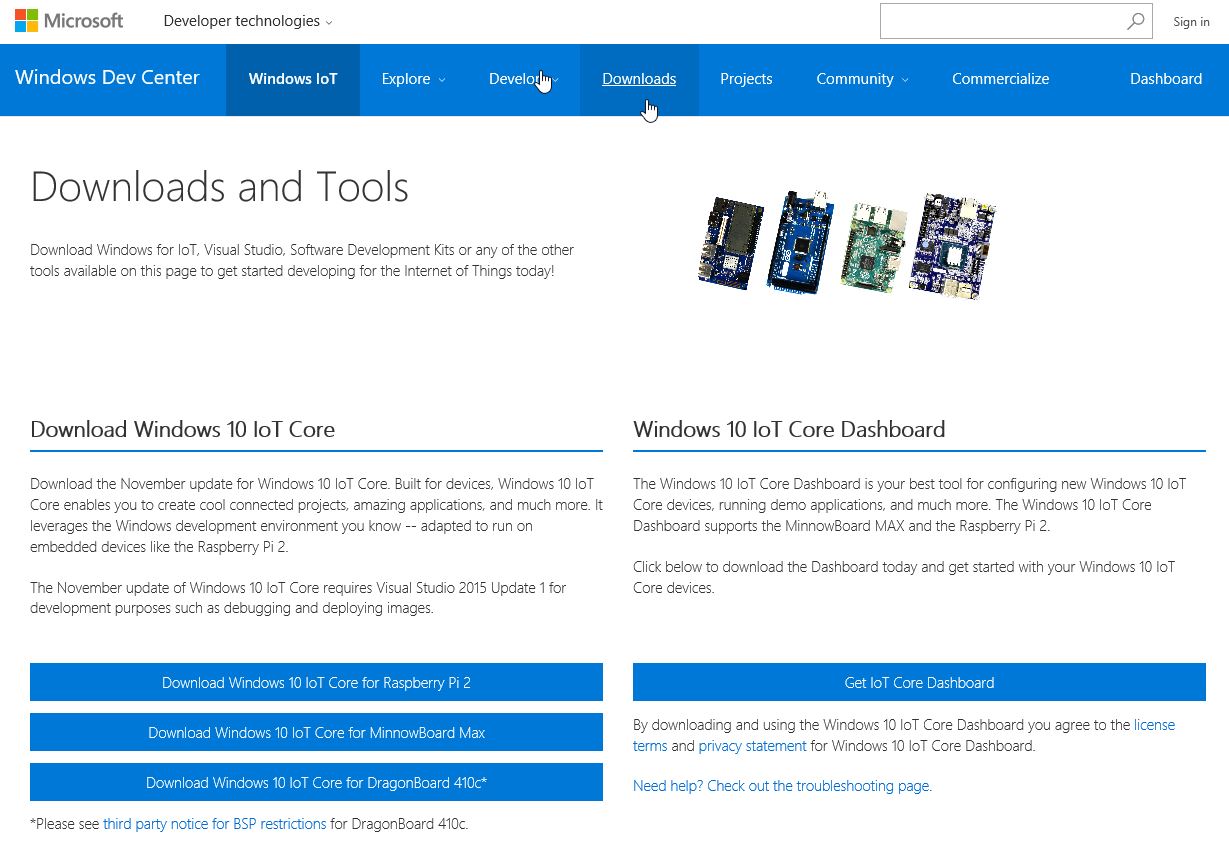Click the Downloads and Tools heading
The image size is (1229, 846).
pos(220,187)
